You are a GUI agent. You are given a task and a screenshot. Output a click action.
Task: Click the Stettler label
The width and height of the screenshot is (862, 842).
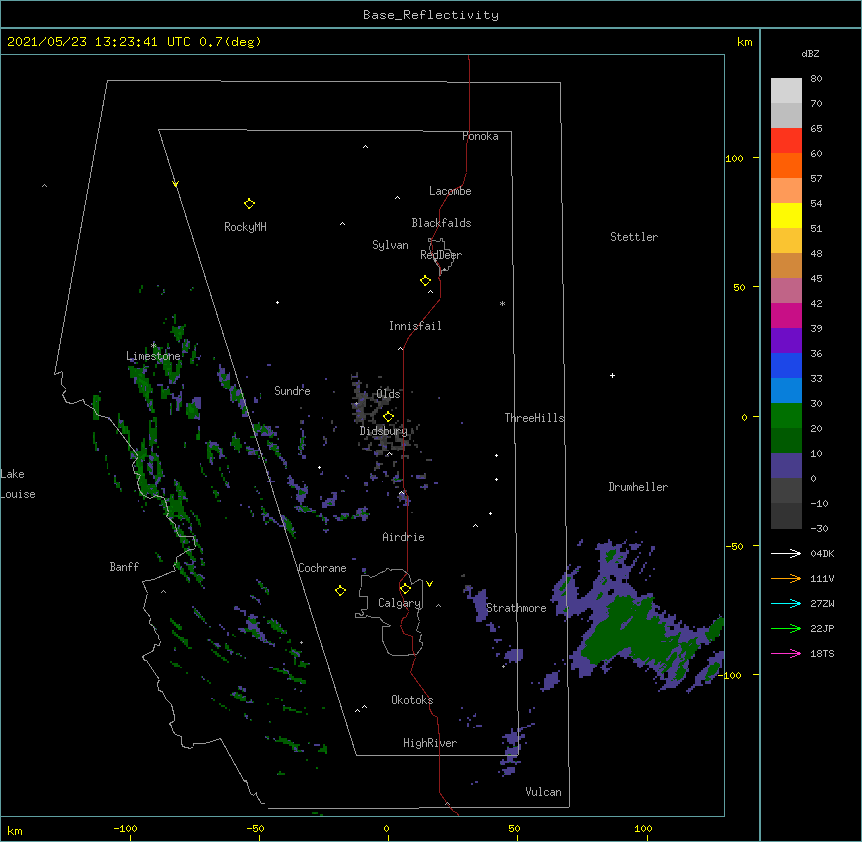pos(634,237)
